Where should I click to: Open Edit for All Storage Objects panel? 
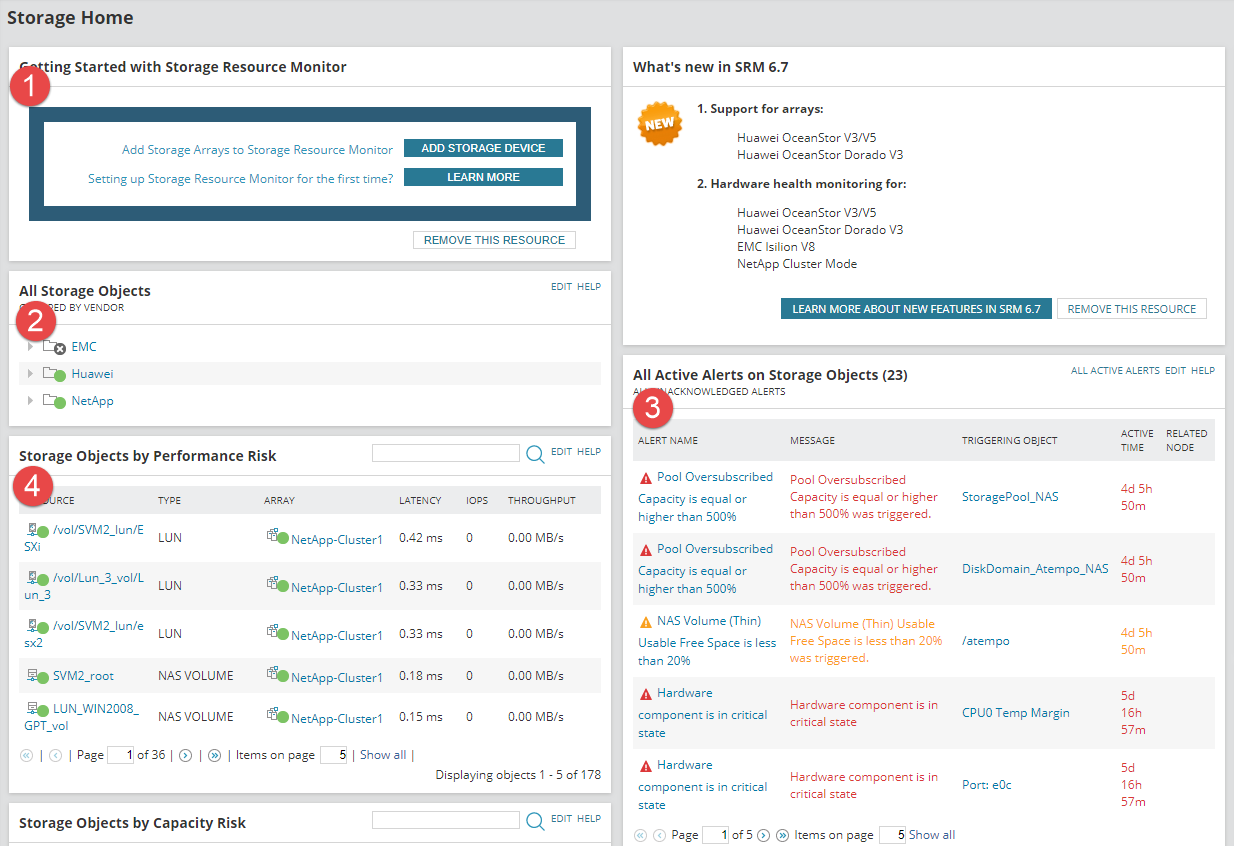(x=561, y=287)
